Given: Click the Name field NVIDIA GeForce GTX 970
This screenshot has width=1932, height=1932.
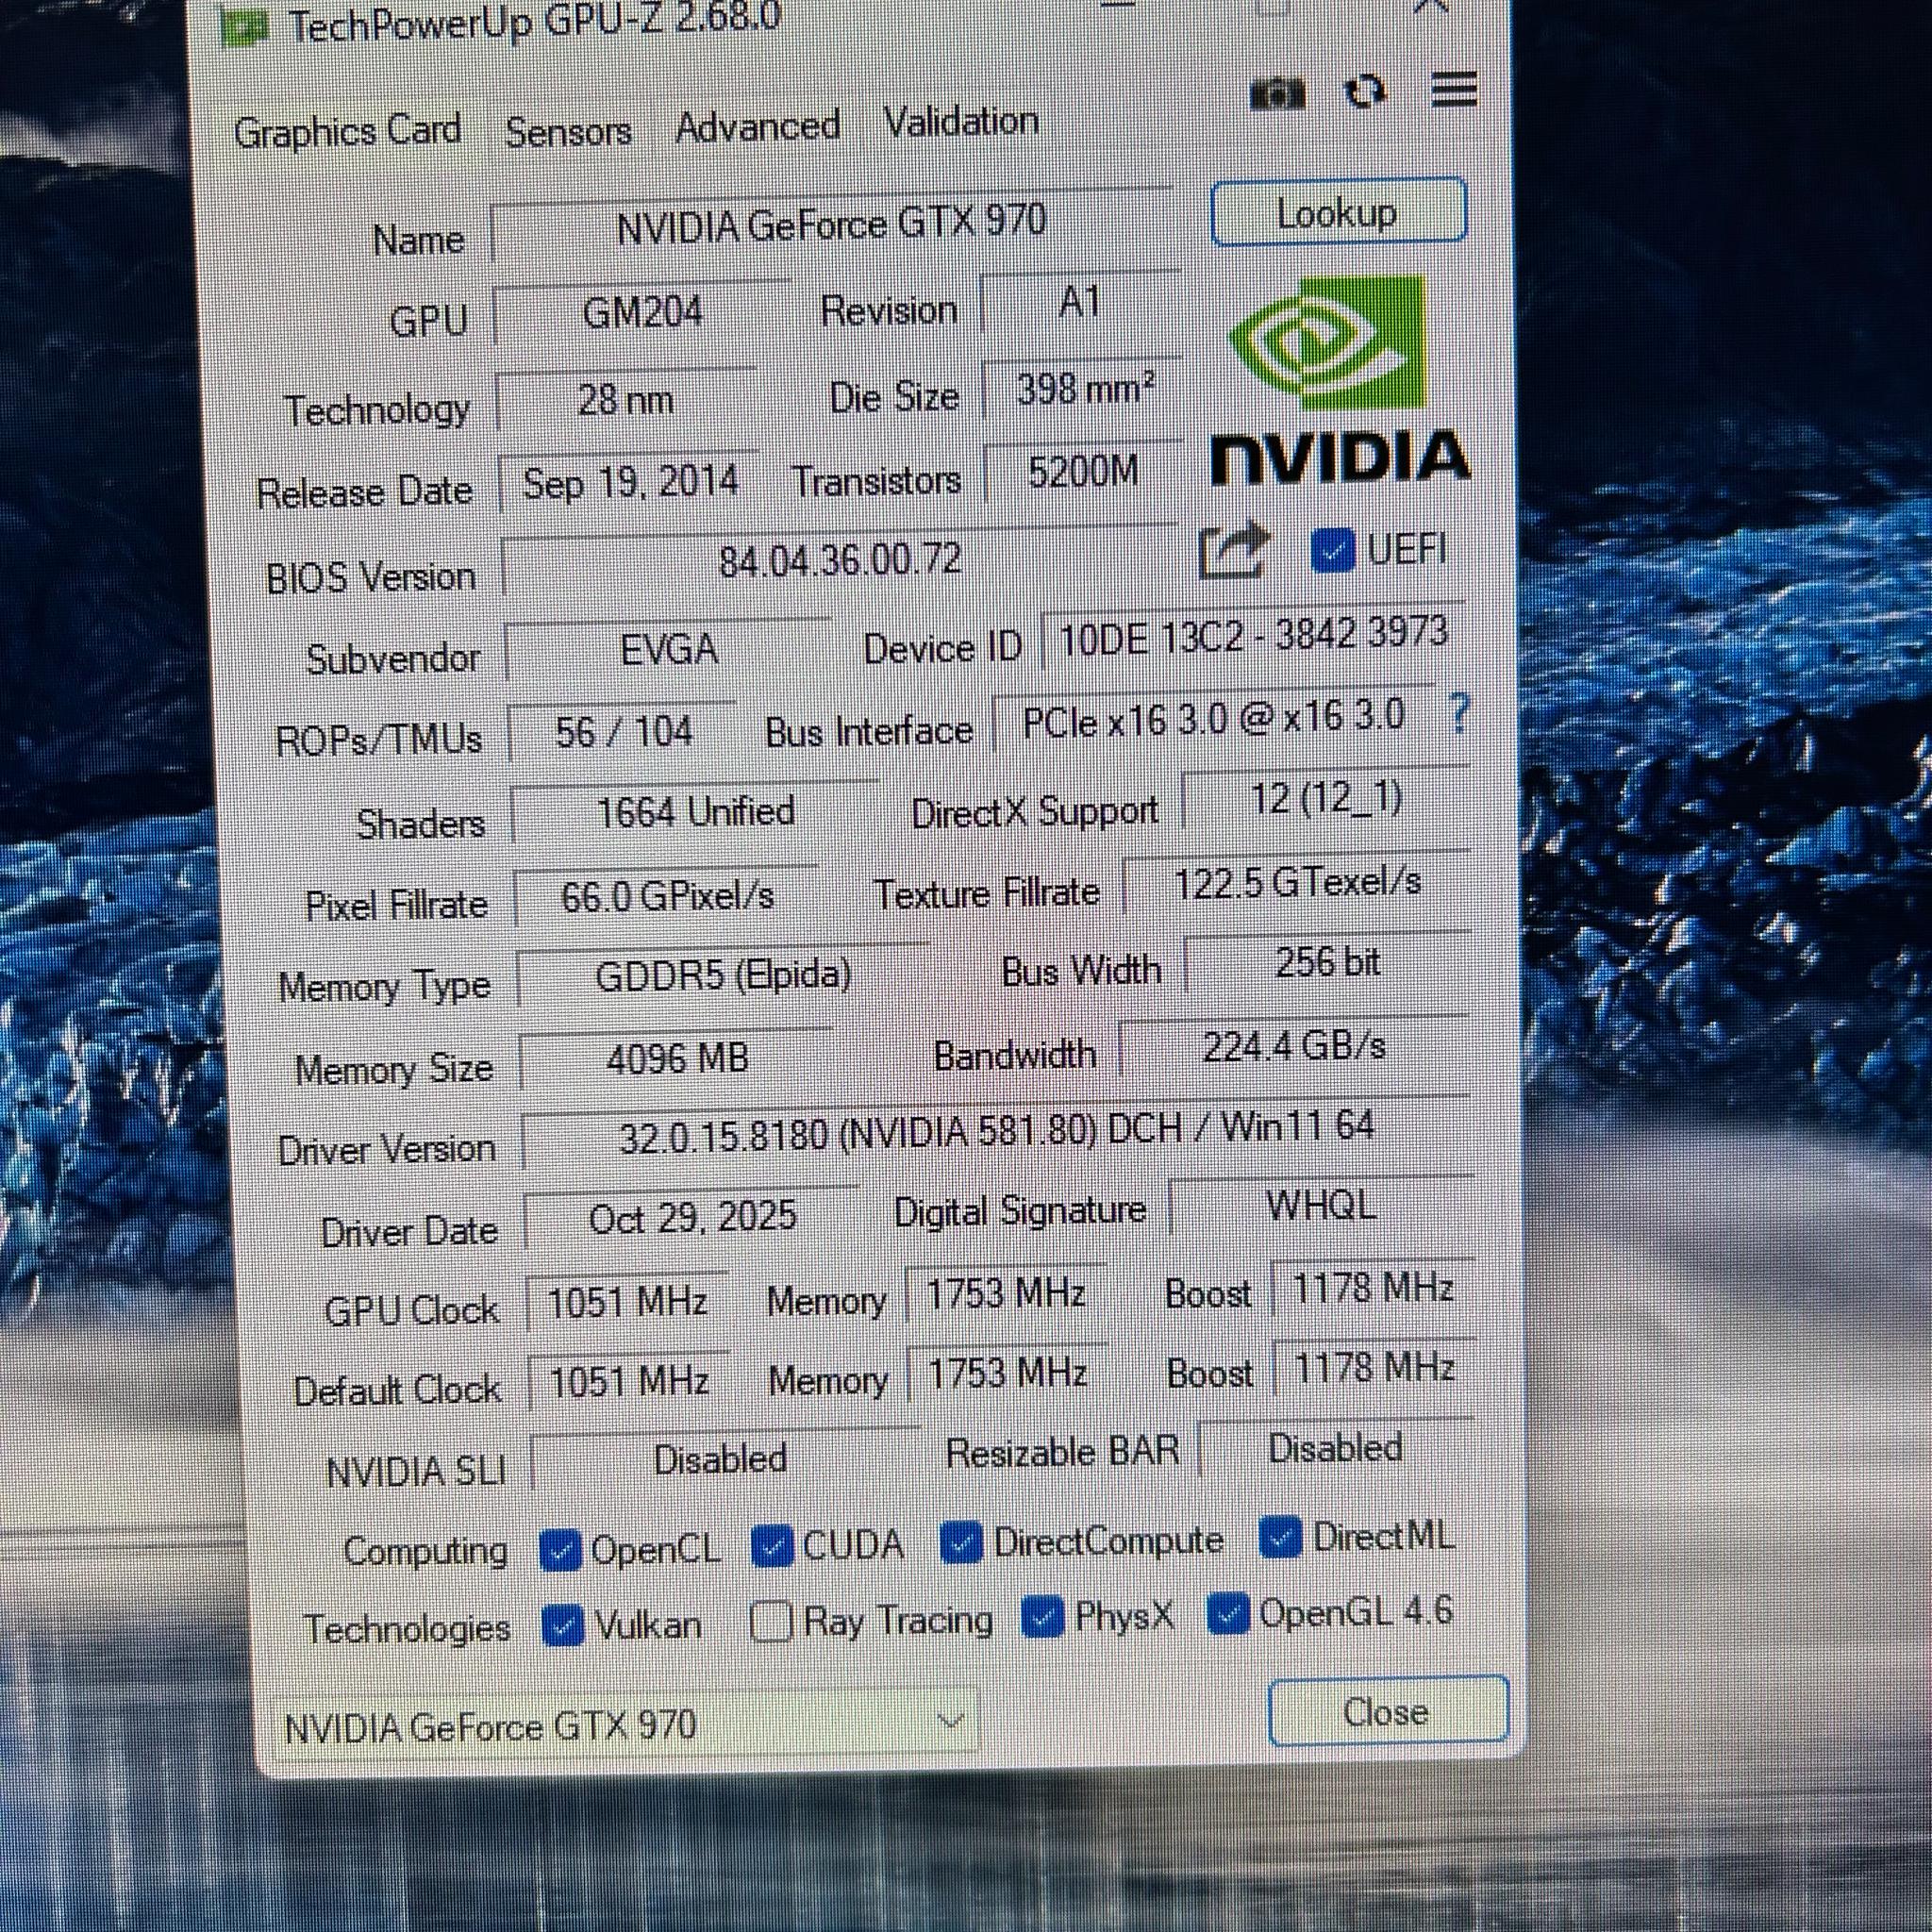Looking at the screenshot, I should click(x=831, y=224).
